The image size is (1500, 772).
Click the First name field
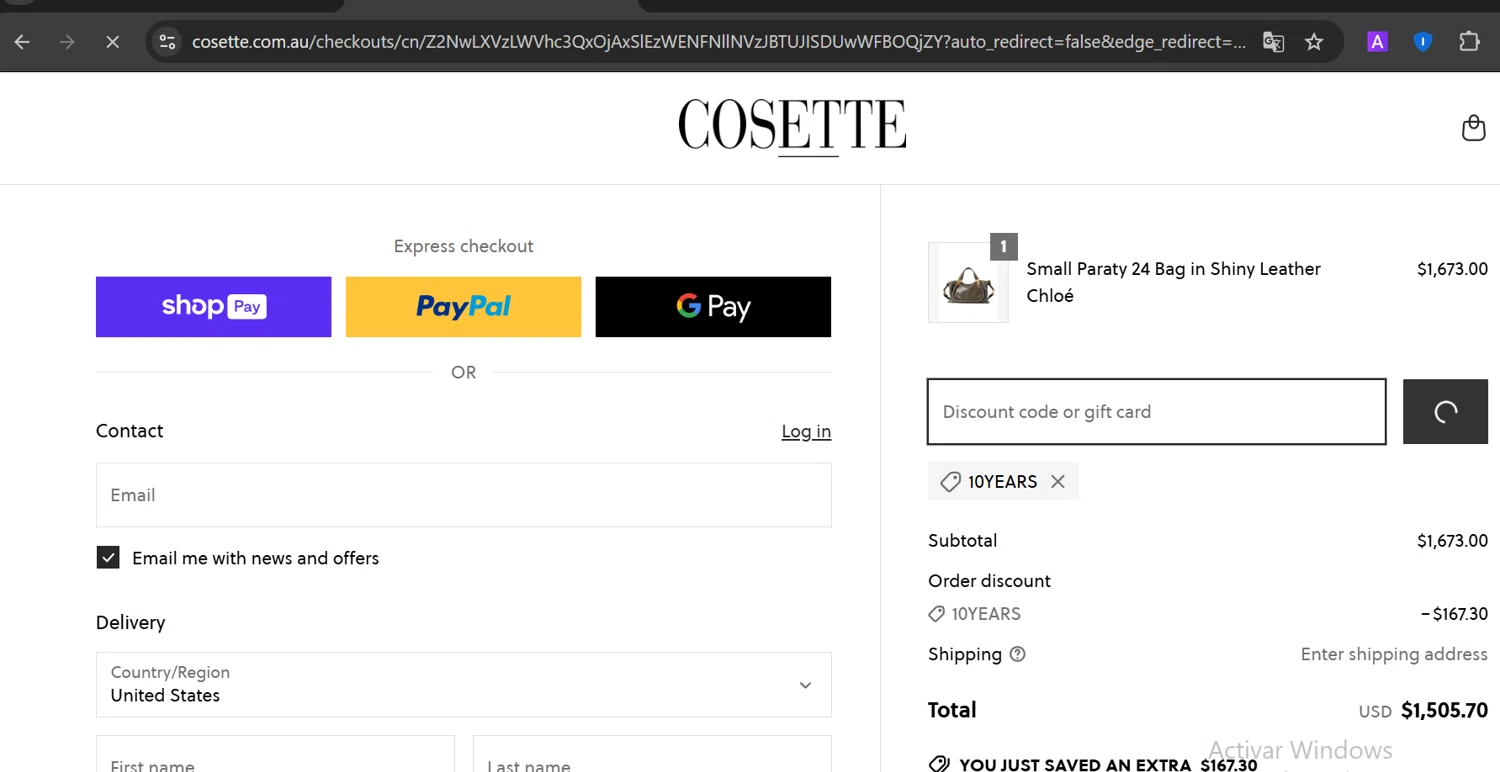(275, 754)
